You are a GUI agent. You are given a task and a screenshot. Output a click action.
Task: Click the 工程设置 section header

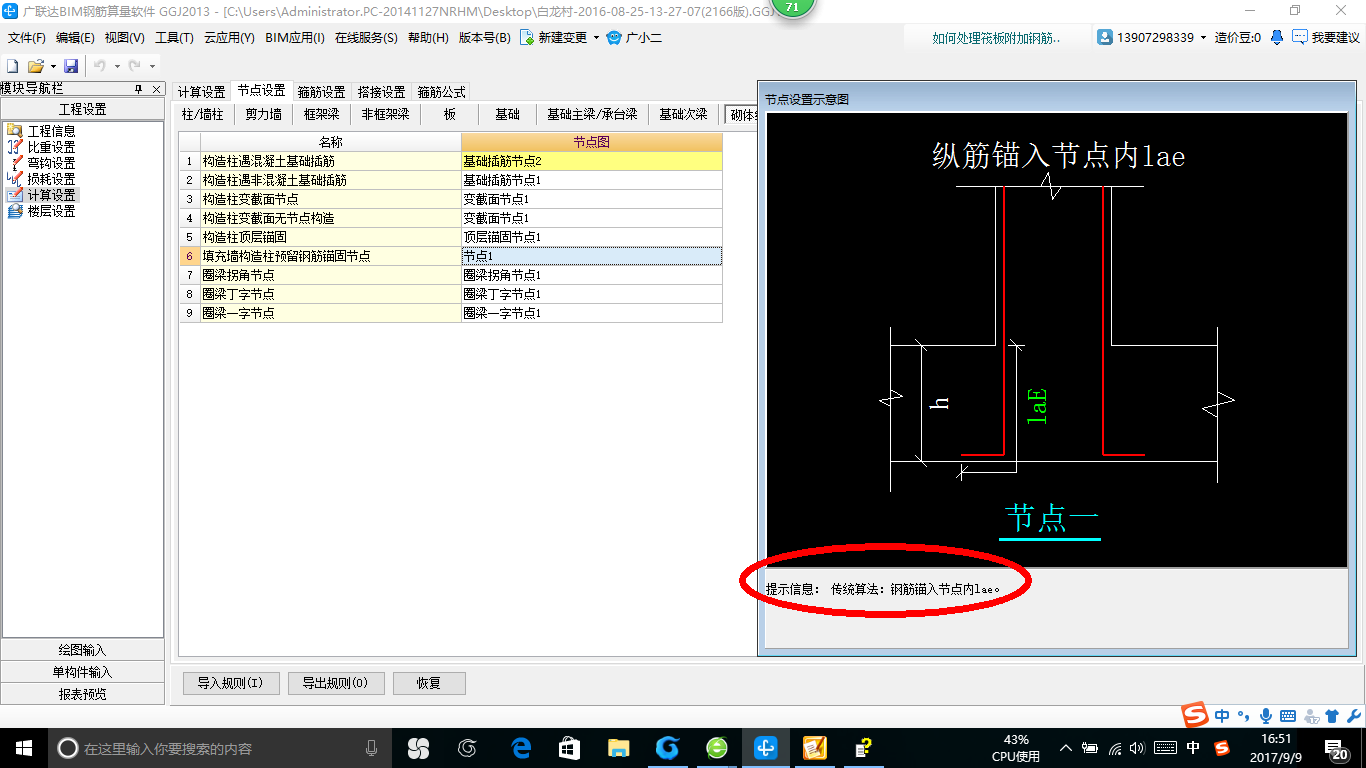(x=82, y=109)
